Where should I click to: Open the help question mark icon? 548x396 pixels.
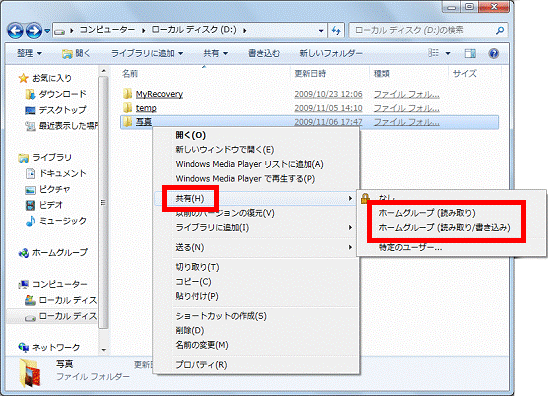pos(493,53)
